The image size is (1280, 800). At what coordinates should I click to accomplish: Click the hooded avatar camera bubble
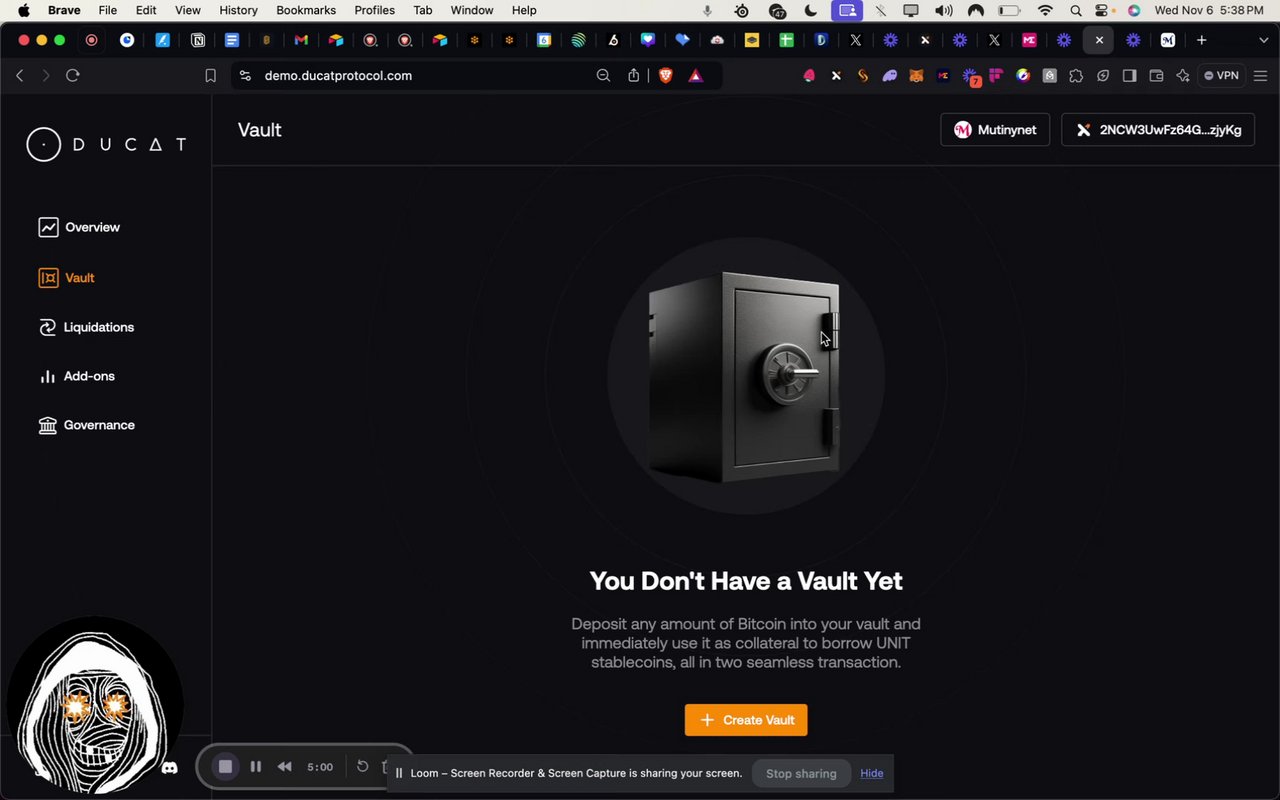pyautogui.click(x=95, y=705)
